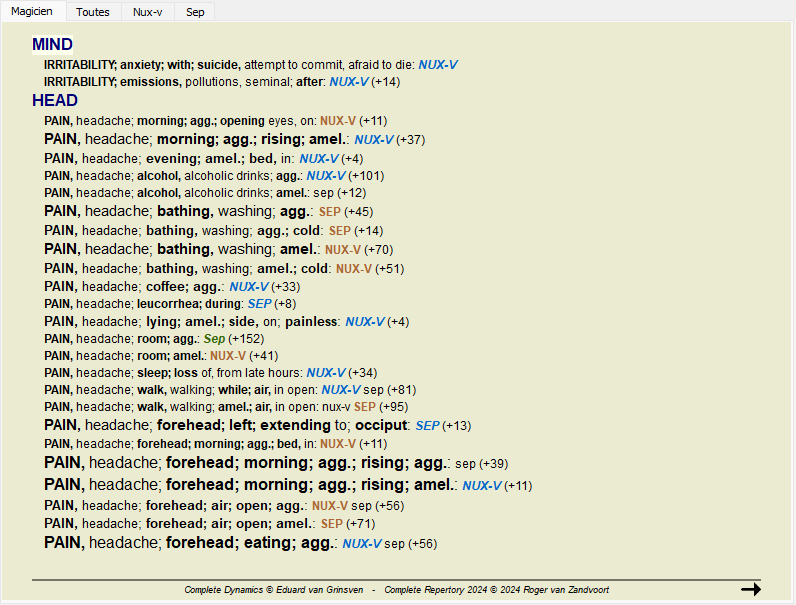Viewport: 796px width, 605px height.
Task: Click SEP in bathing agg. cold rubric
Action: (x=340, y=230)
